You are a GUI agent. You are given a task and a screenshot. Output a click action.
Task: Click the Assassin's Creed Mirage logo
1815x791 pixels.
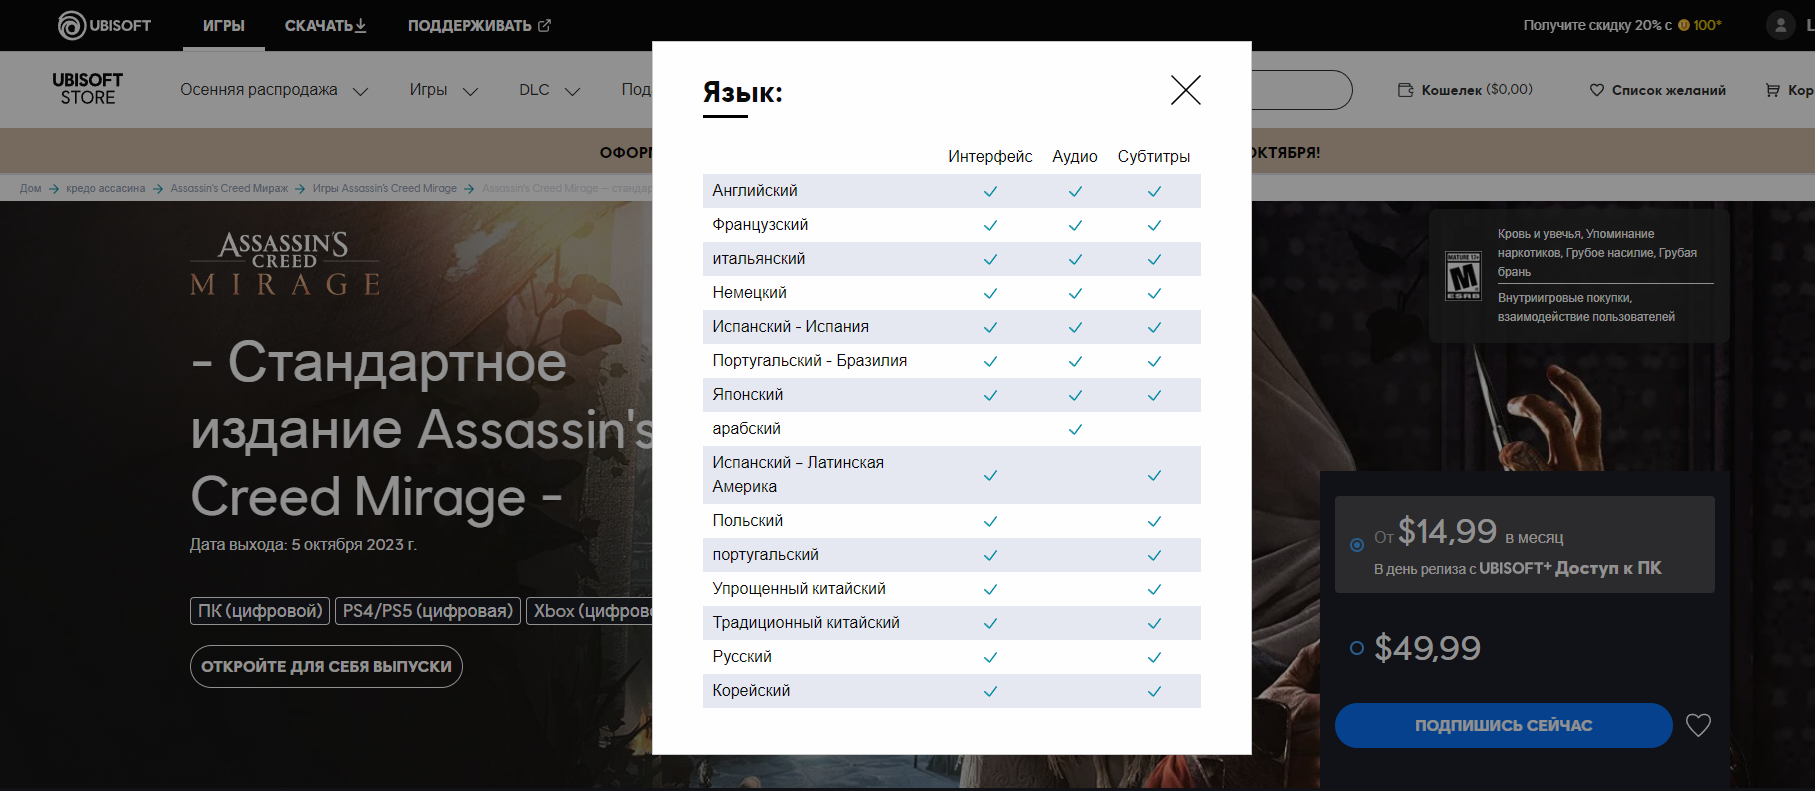point(286,263)
